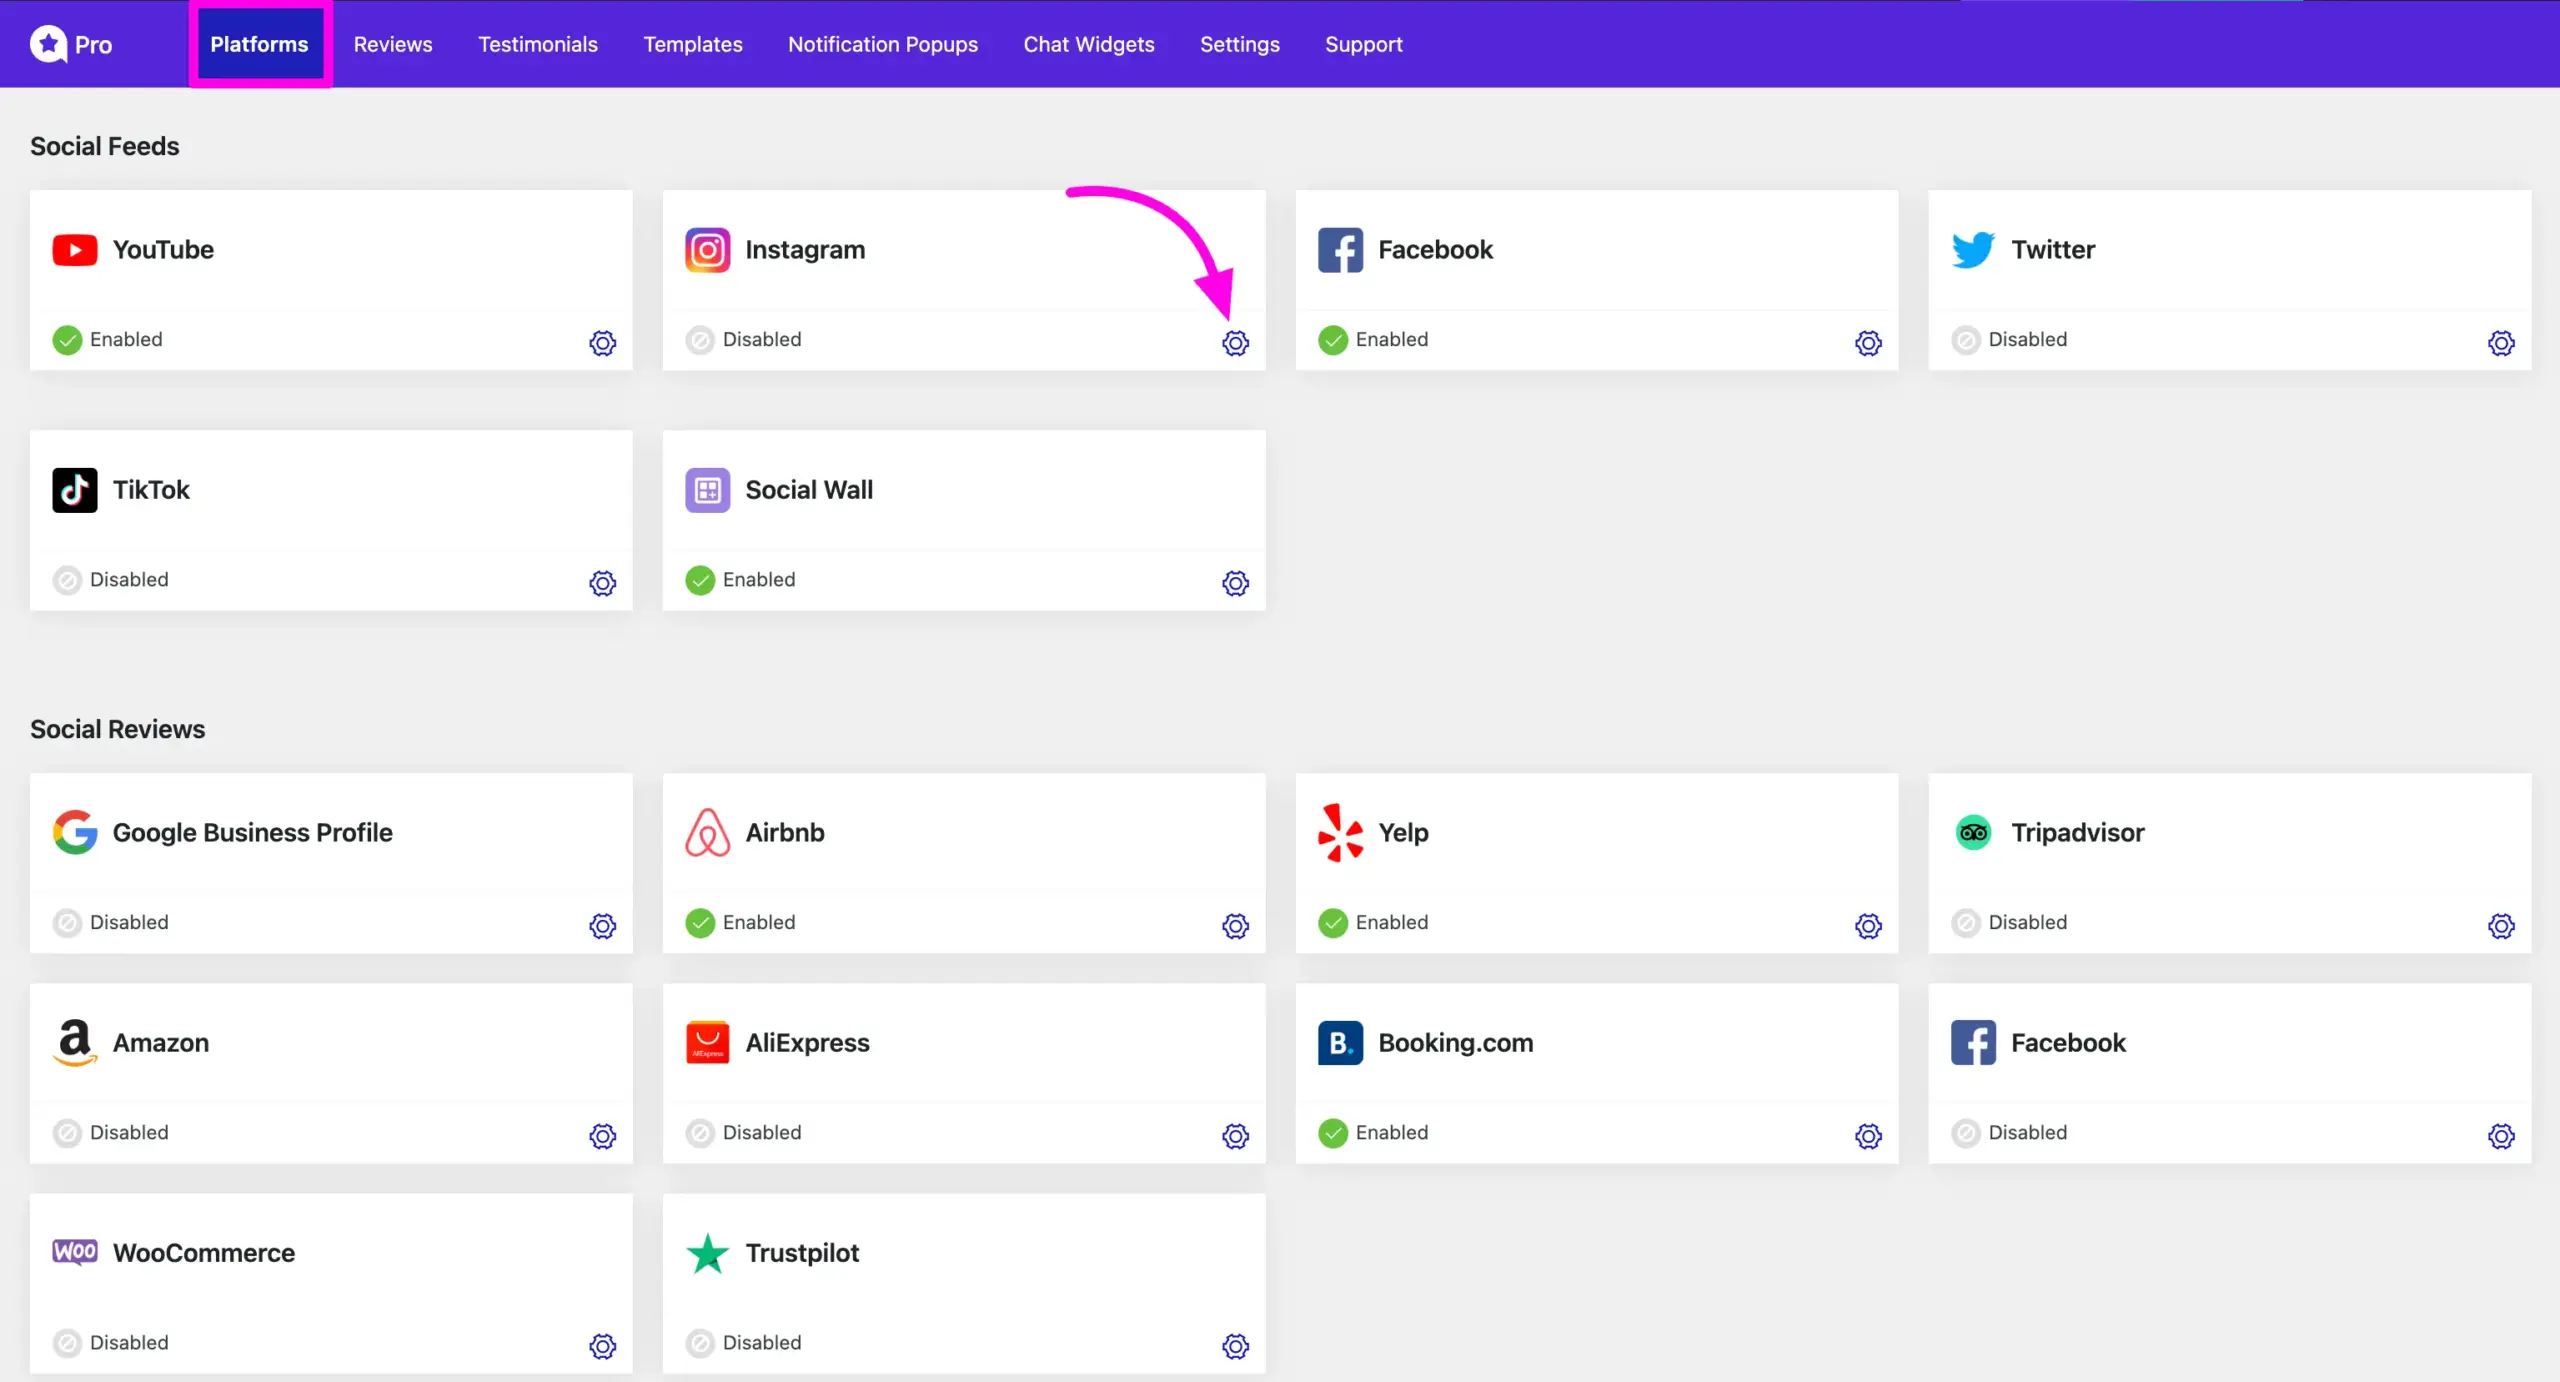Open the Settings tab
Image resolution: width=2560 pixels, height=1382 pixels.
point(1240,44)
